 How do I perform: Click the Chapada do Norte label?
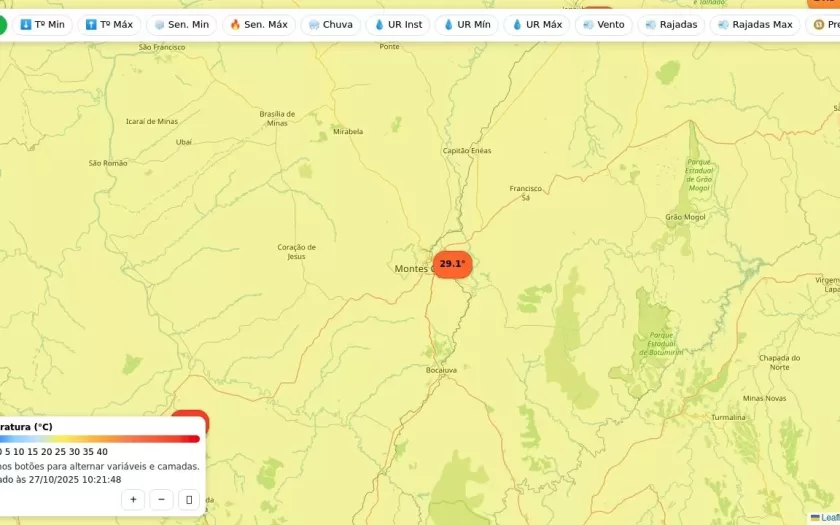(779, 363)
